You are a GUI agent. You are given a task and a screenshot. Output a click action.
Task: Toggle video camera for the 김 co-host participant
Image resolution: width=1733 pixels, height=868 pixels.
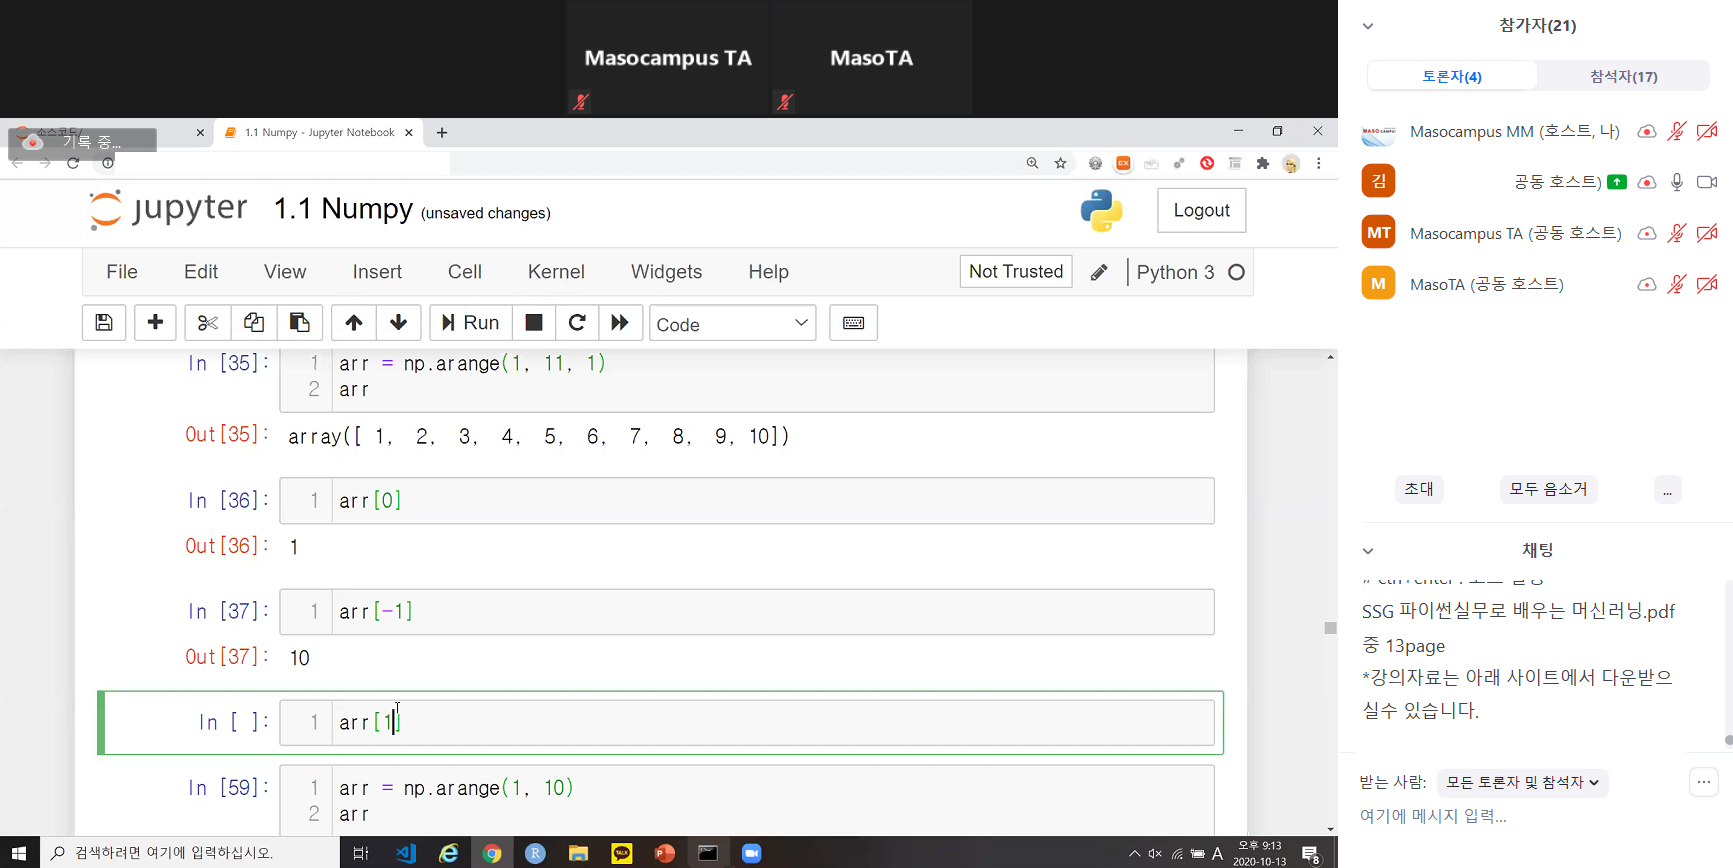click(1707, 182)
